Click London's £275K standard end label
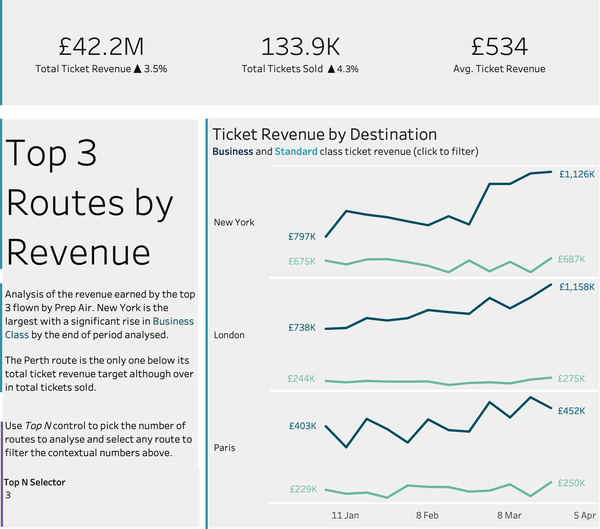 pos(572,378)
